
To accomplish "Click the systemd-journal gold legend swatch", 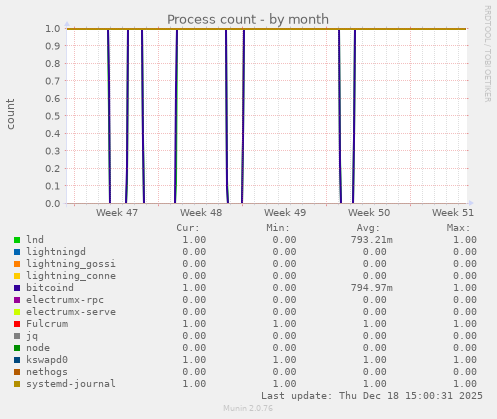I will [17, 384].
